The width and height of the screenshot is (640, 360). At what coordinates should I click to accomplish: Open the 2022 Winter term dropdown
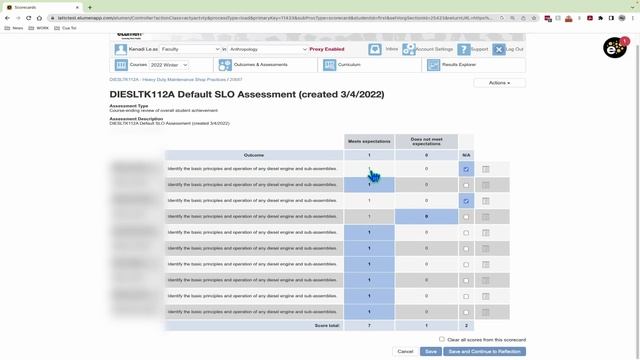[169, 65]
